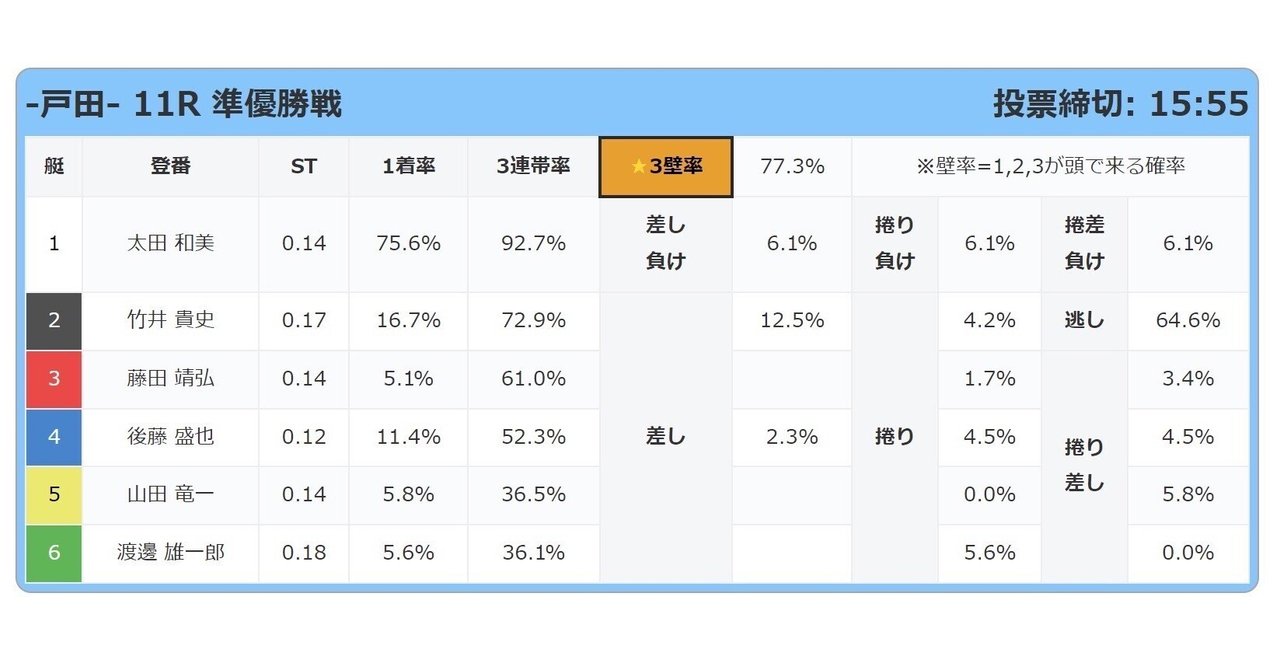Click the 投票締切 15:55 deadline text

[x=1121, y=104]
